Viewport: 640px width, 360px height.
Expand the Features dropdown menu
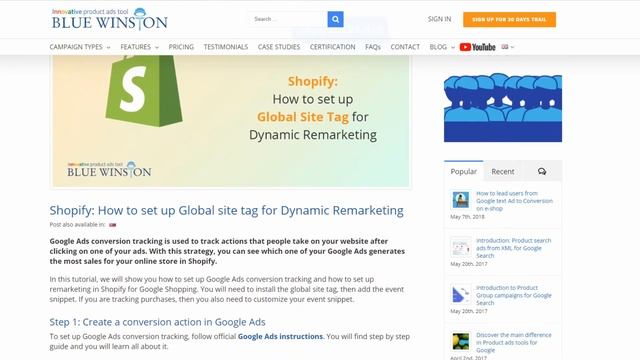pyautogui.click(x=139, y=47)
